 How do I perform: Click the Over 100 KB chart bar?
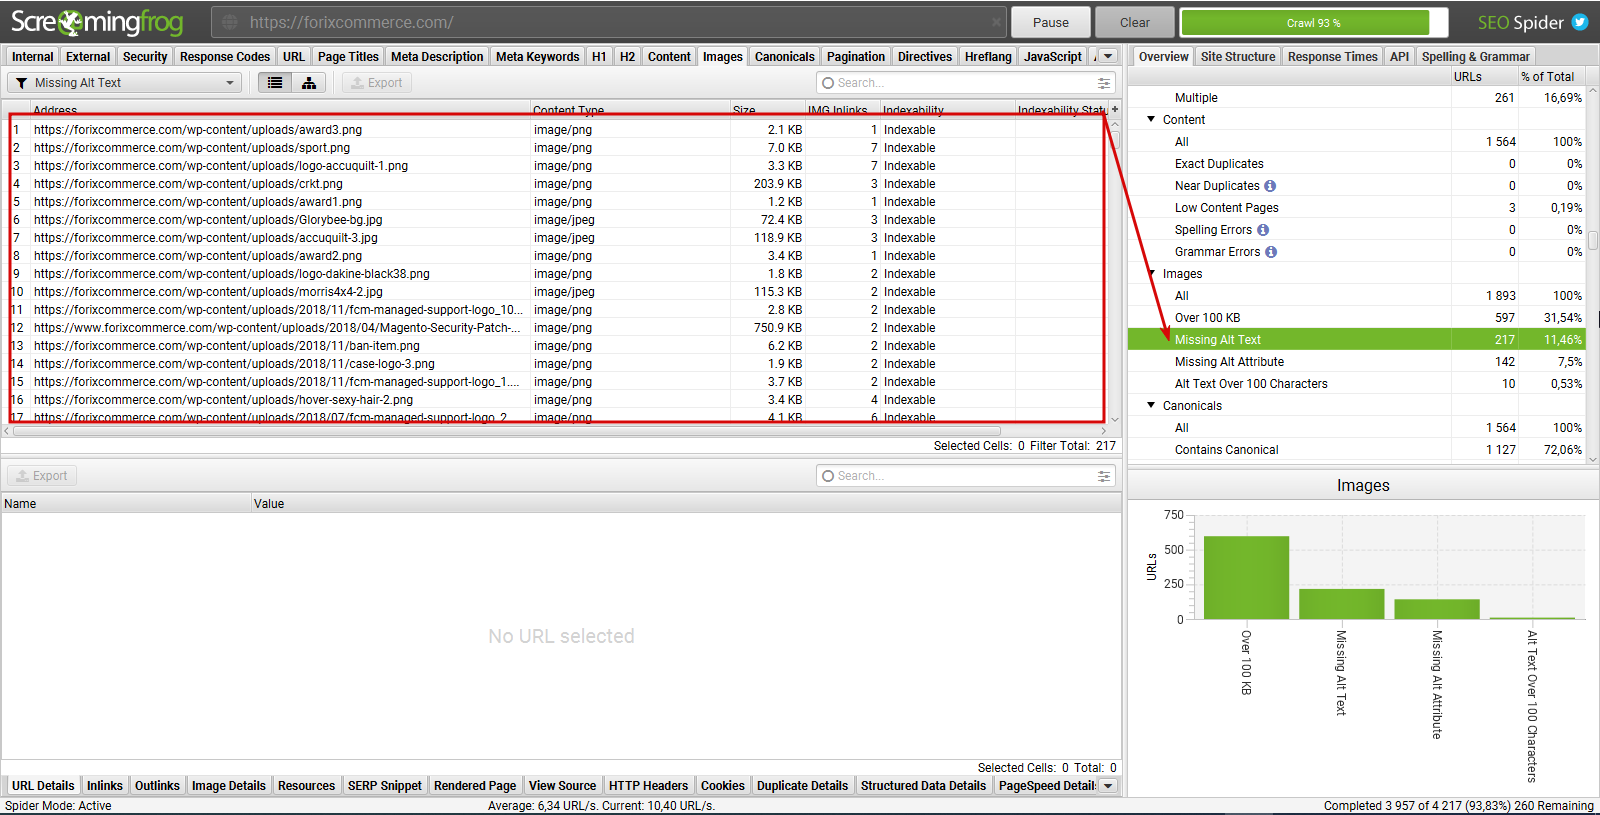1246,577
